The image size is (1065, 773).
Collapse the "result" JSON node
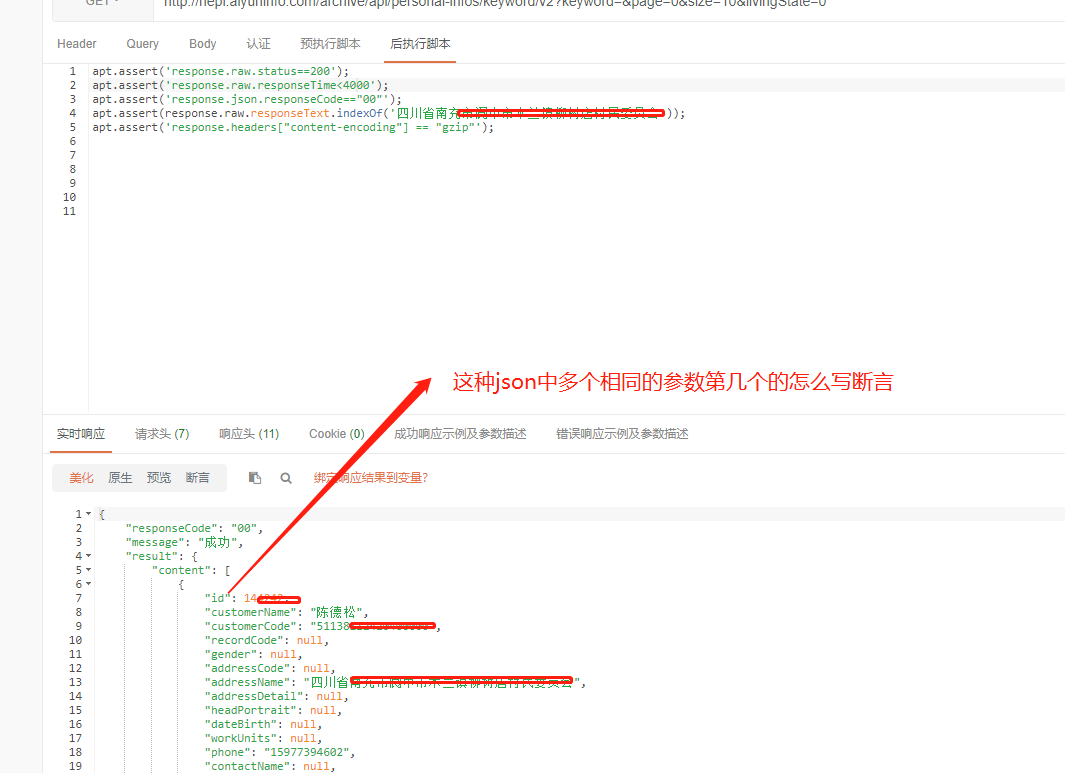pyautogui.click(x=88, y=556)
